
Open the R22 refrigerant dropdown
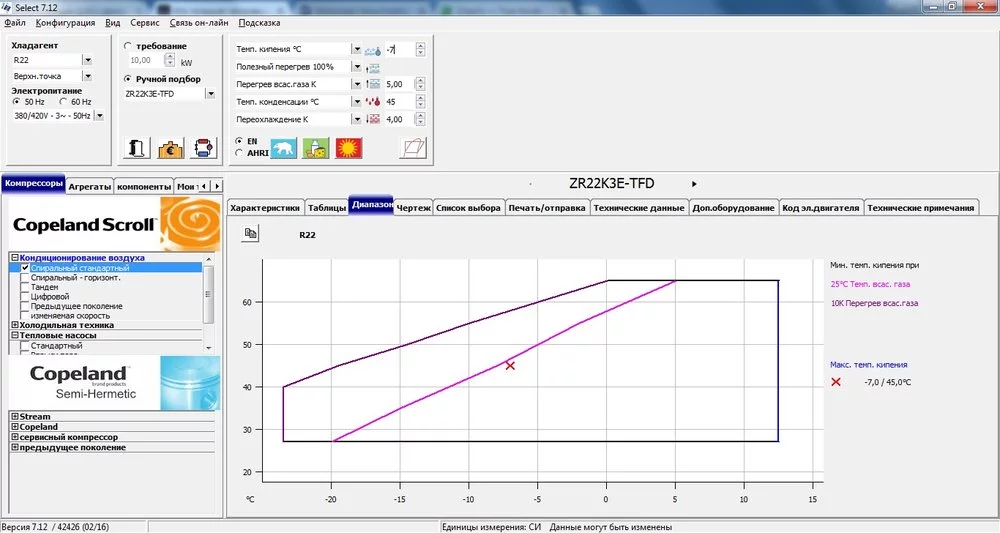pos(87,60)
